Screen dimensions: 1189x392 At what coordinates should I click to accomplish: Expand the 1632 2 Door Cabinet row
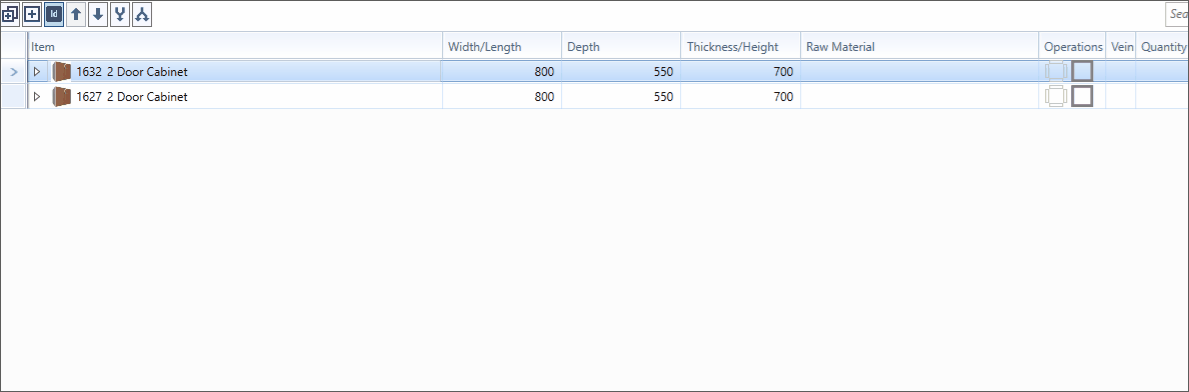coord(36,71)
